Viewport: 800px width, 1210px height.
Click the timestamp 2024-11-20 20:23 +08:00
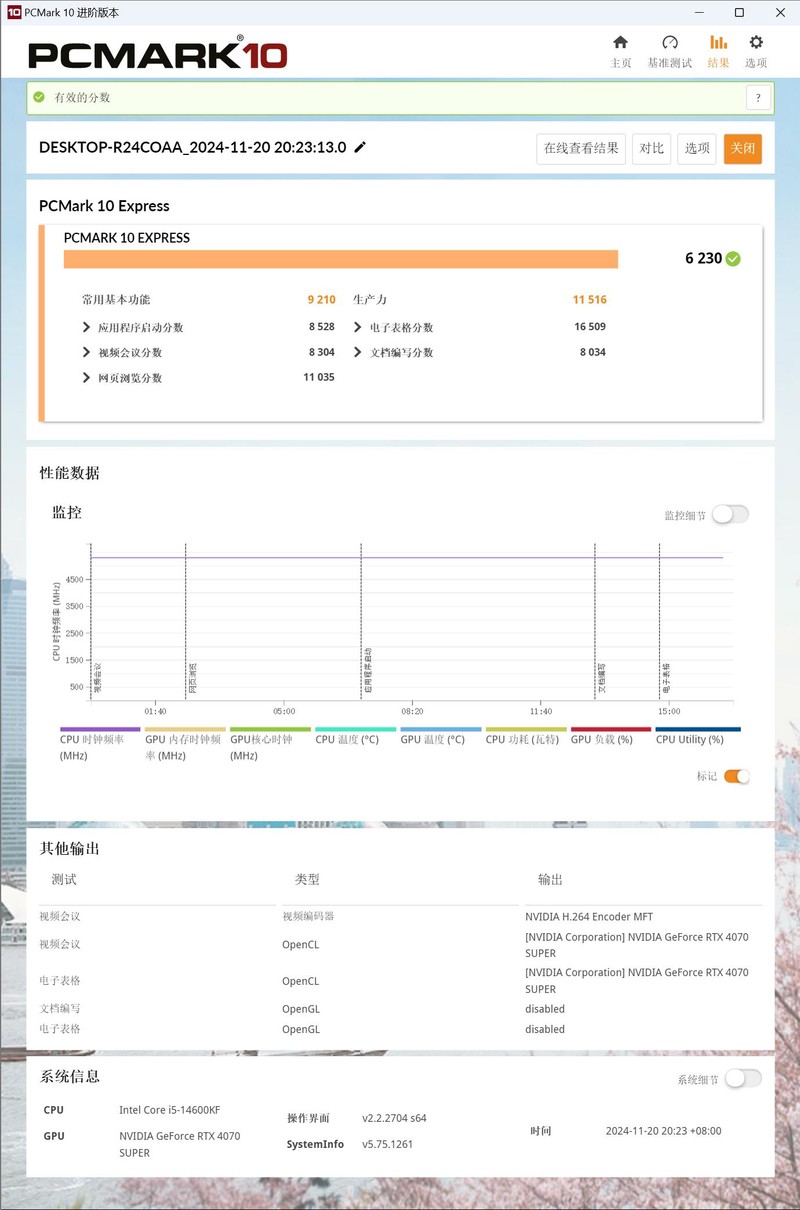pos(663,1131)
